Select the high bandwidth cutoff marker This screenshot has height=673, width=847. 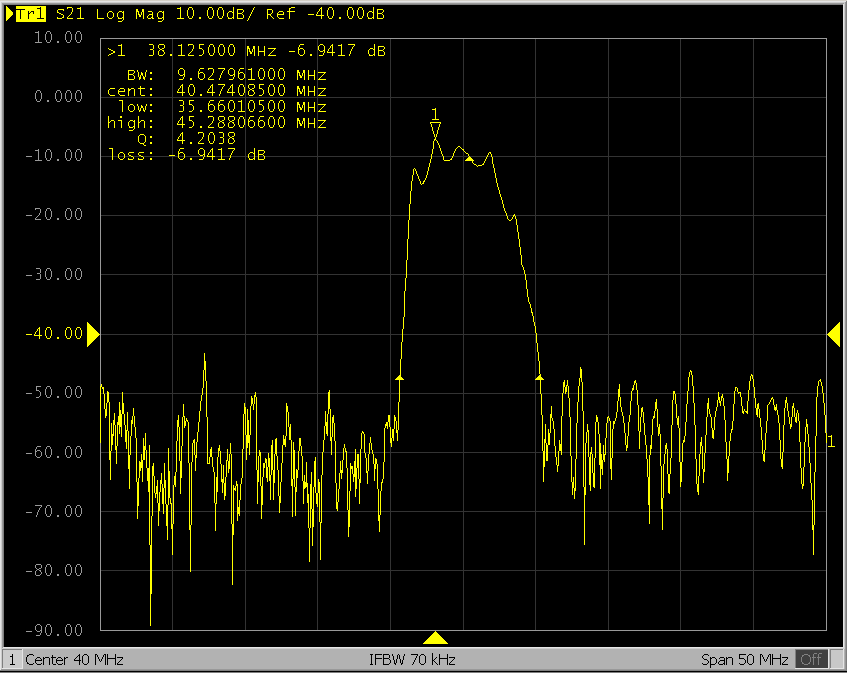pyautogui.click(x=540, y=377)
